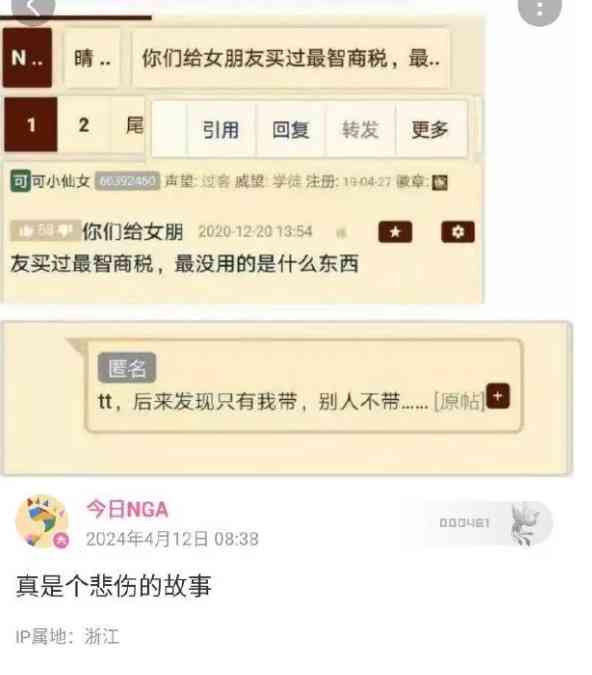
Task: Go to page 2
Action: pyautogui.click(x=84, y=125)
